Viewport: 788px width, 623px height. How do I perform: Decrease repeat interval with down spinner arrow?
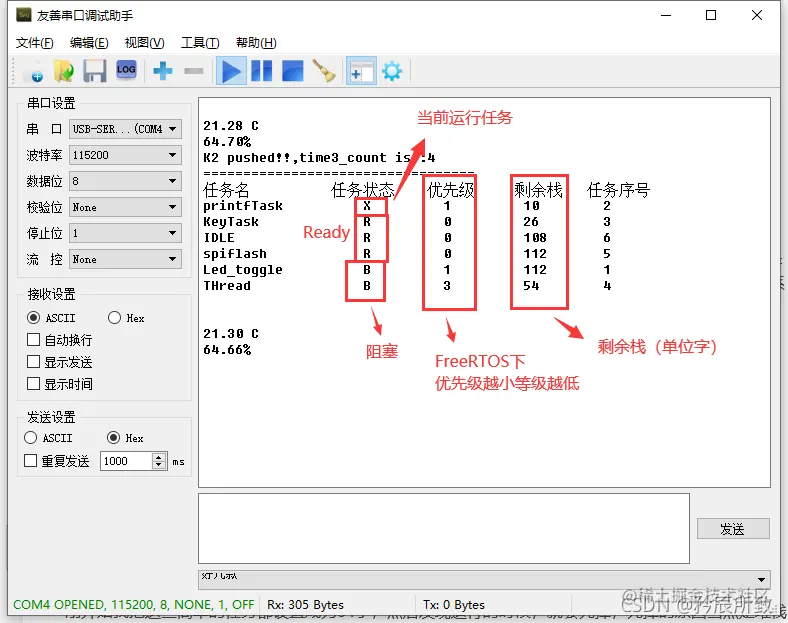coord(159,465)
